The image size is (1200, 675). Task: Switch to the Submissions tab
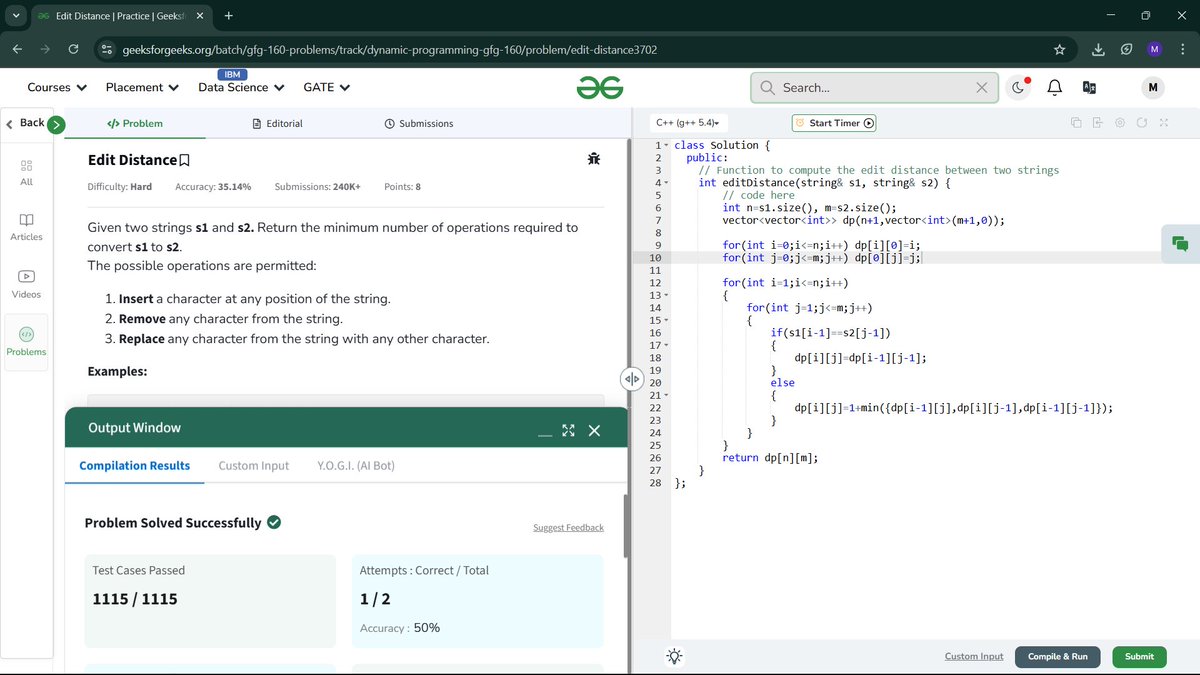pos(418,123)
